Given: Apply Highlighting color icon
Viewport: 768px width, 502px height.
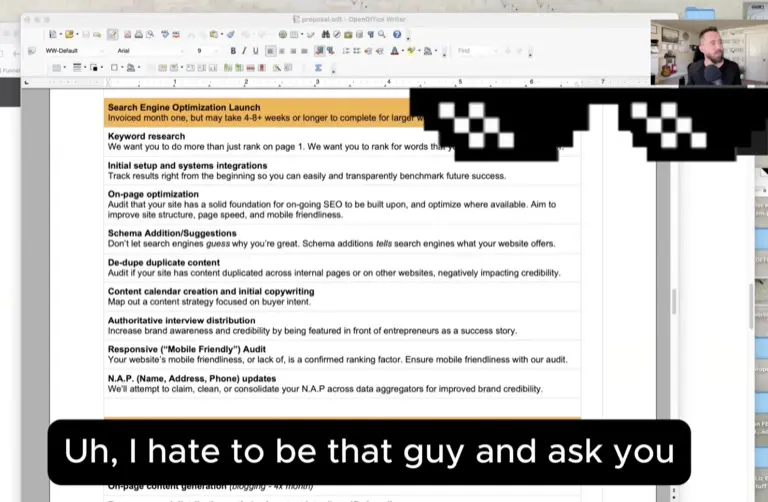Looking at the screenshot, I should pos(411,51).
